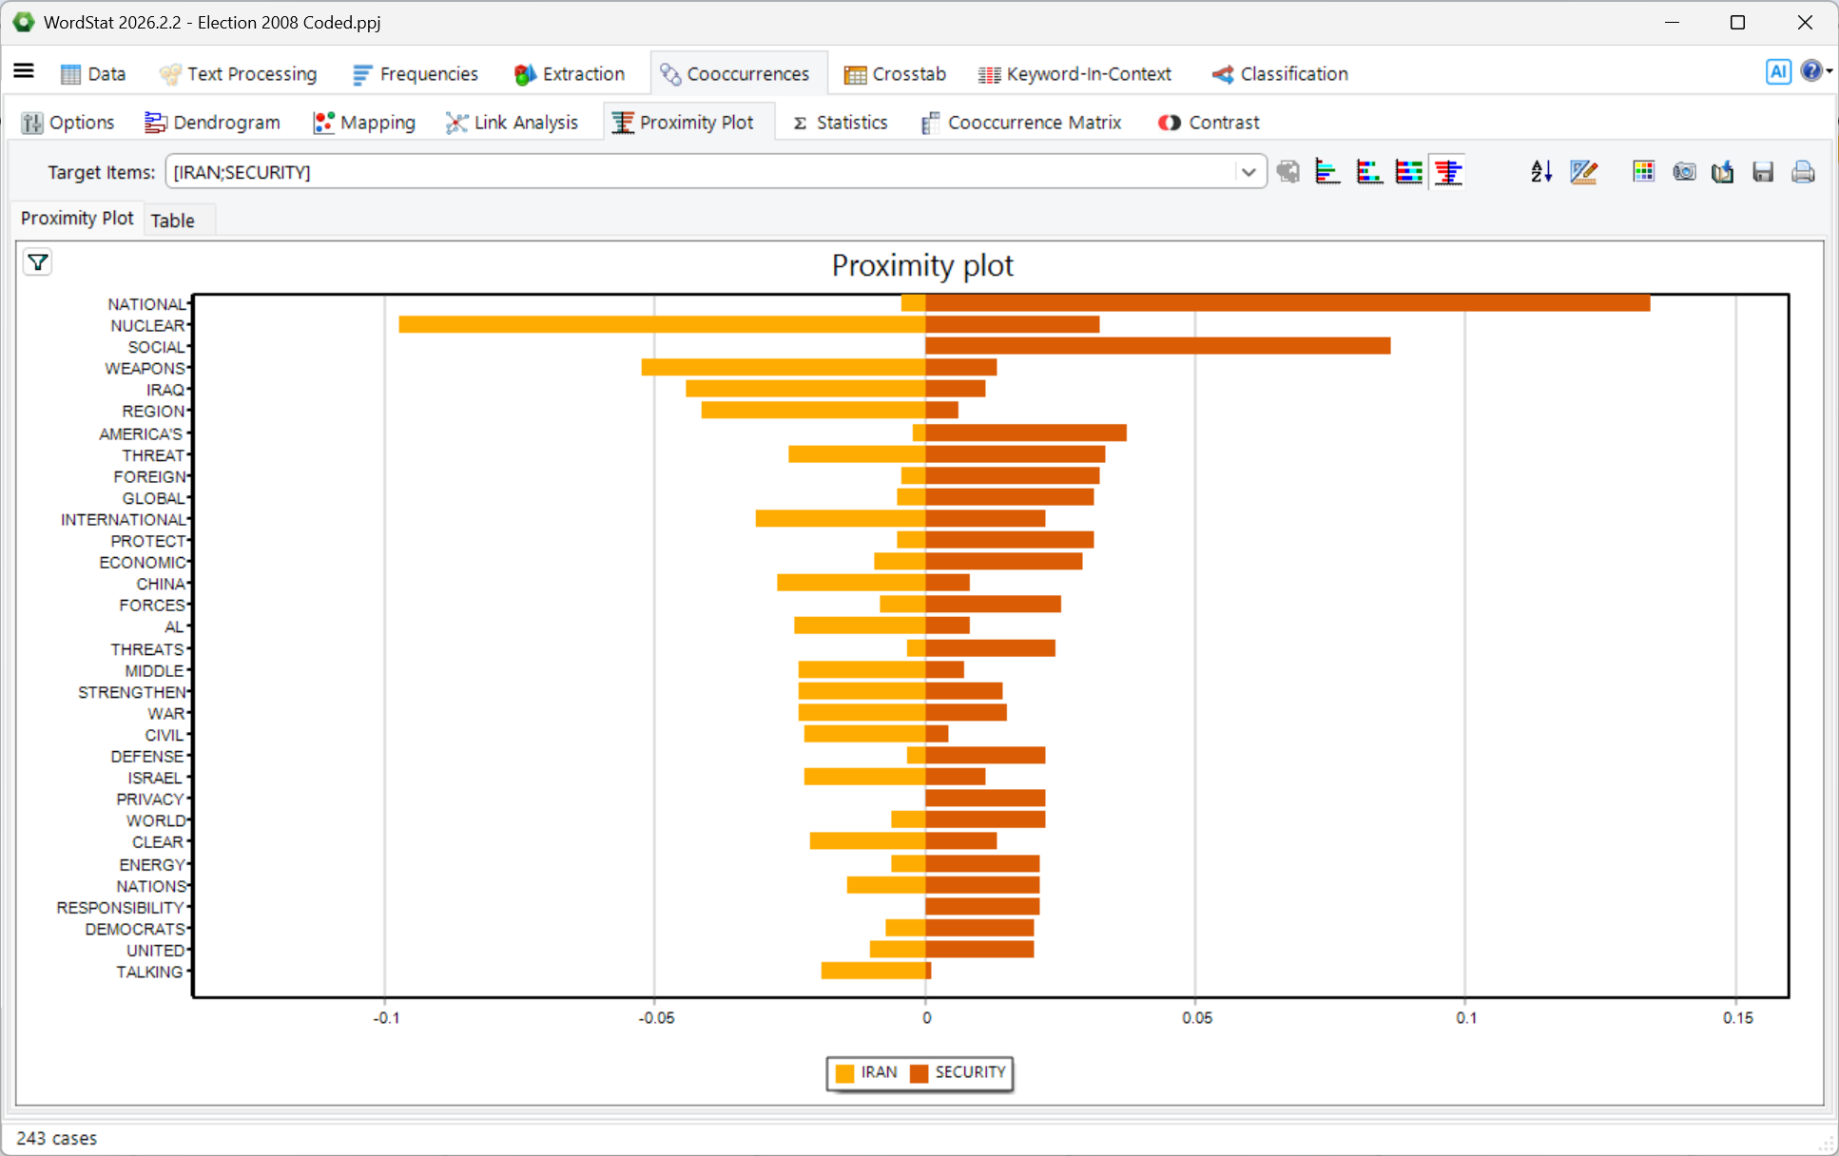Click the Target Items text field

[x=700, y=172]
